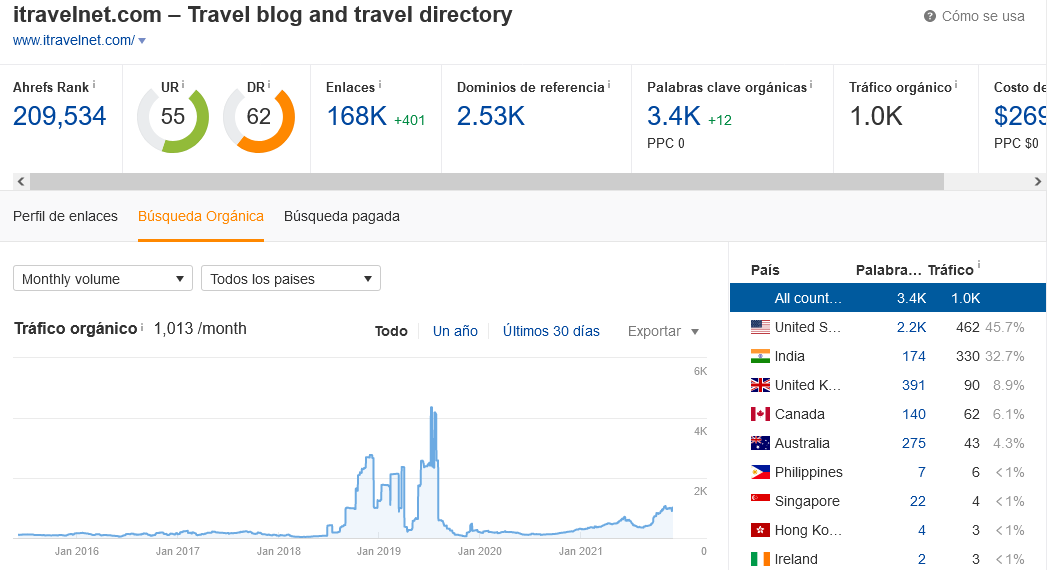Click the Philippines flag icon
Screen dimensions: 1051x570
(x=760, y=472)
